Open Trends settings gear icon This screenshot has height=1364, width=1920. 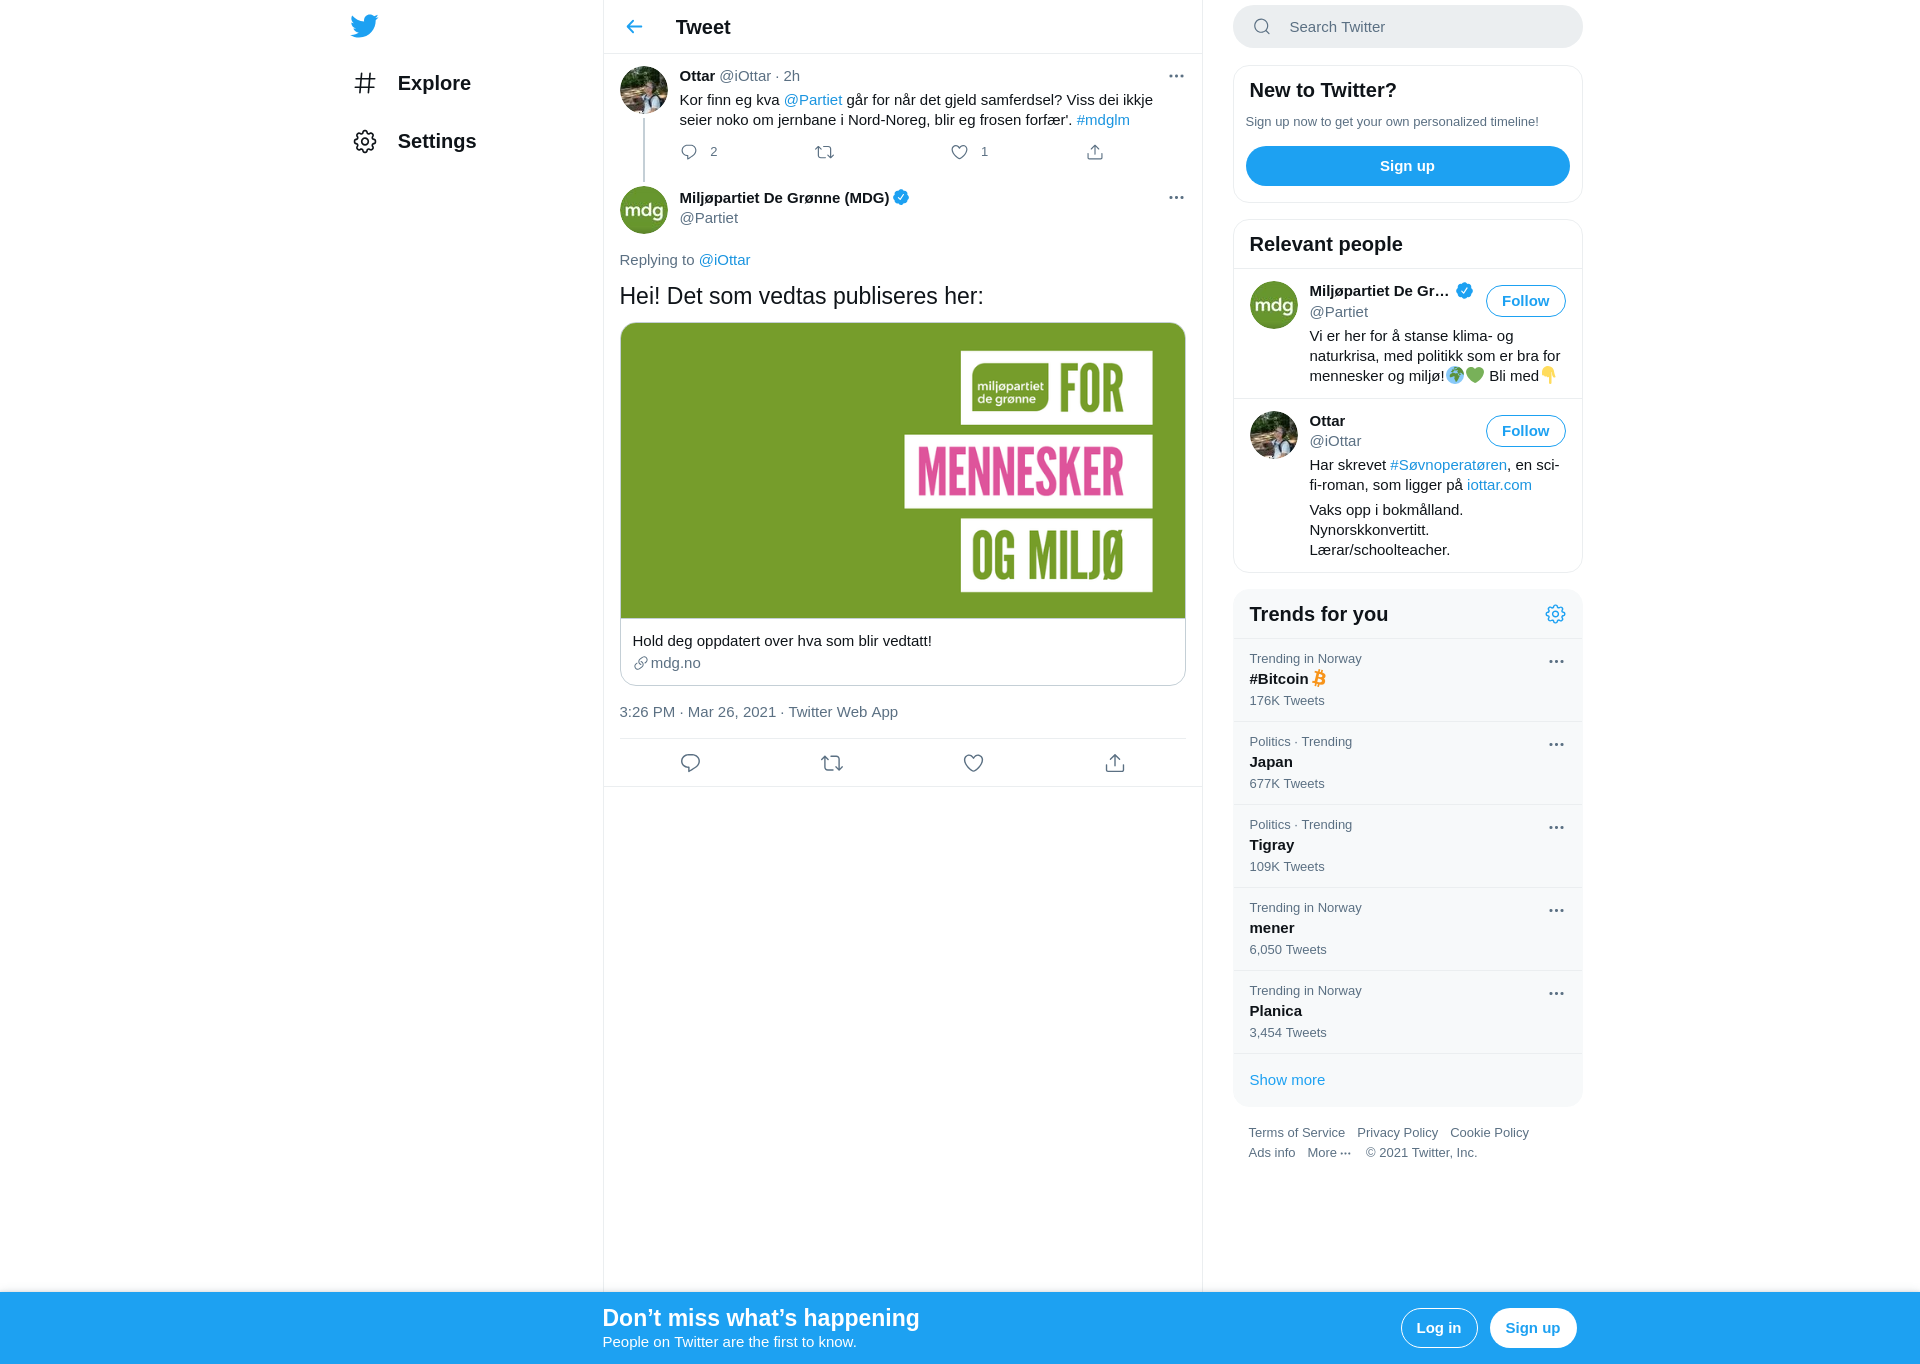(x=1555, y=614)
